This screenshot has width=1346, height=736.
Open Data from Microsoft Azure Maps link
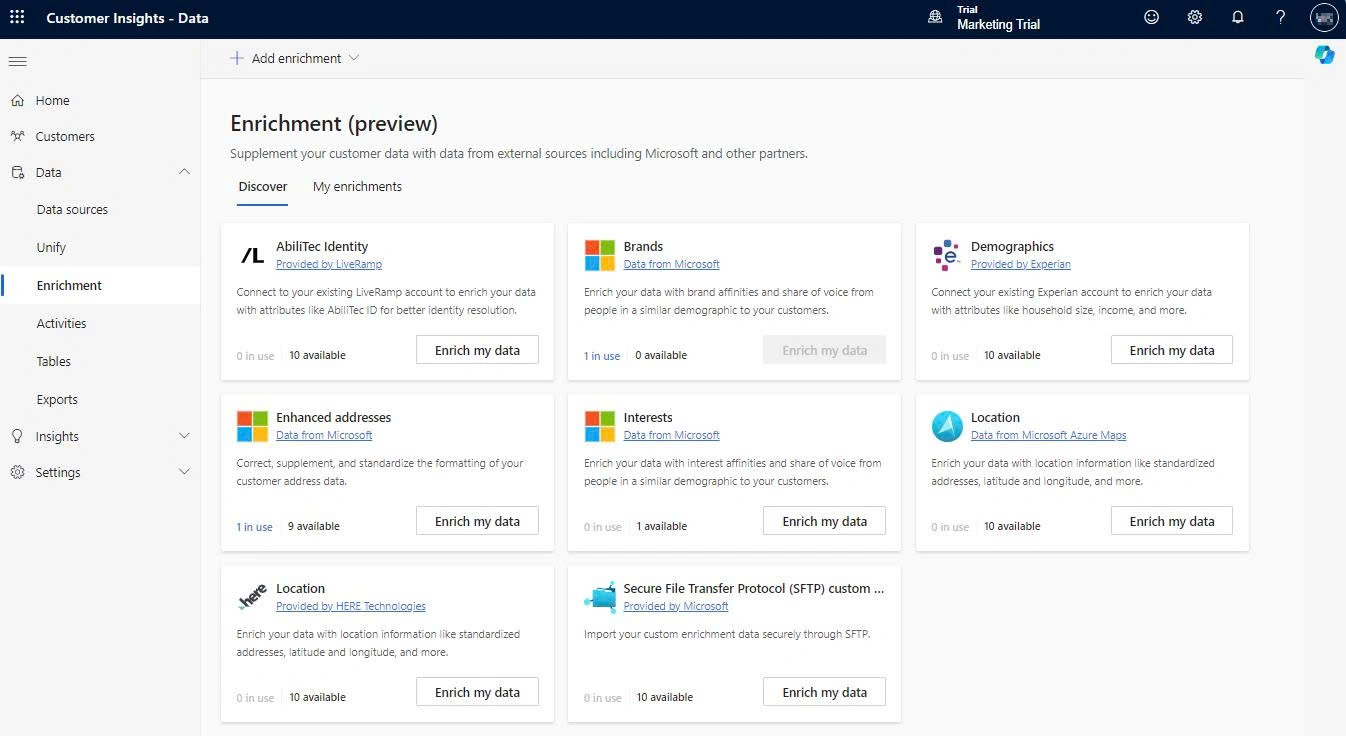pos(1049,436)
